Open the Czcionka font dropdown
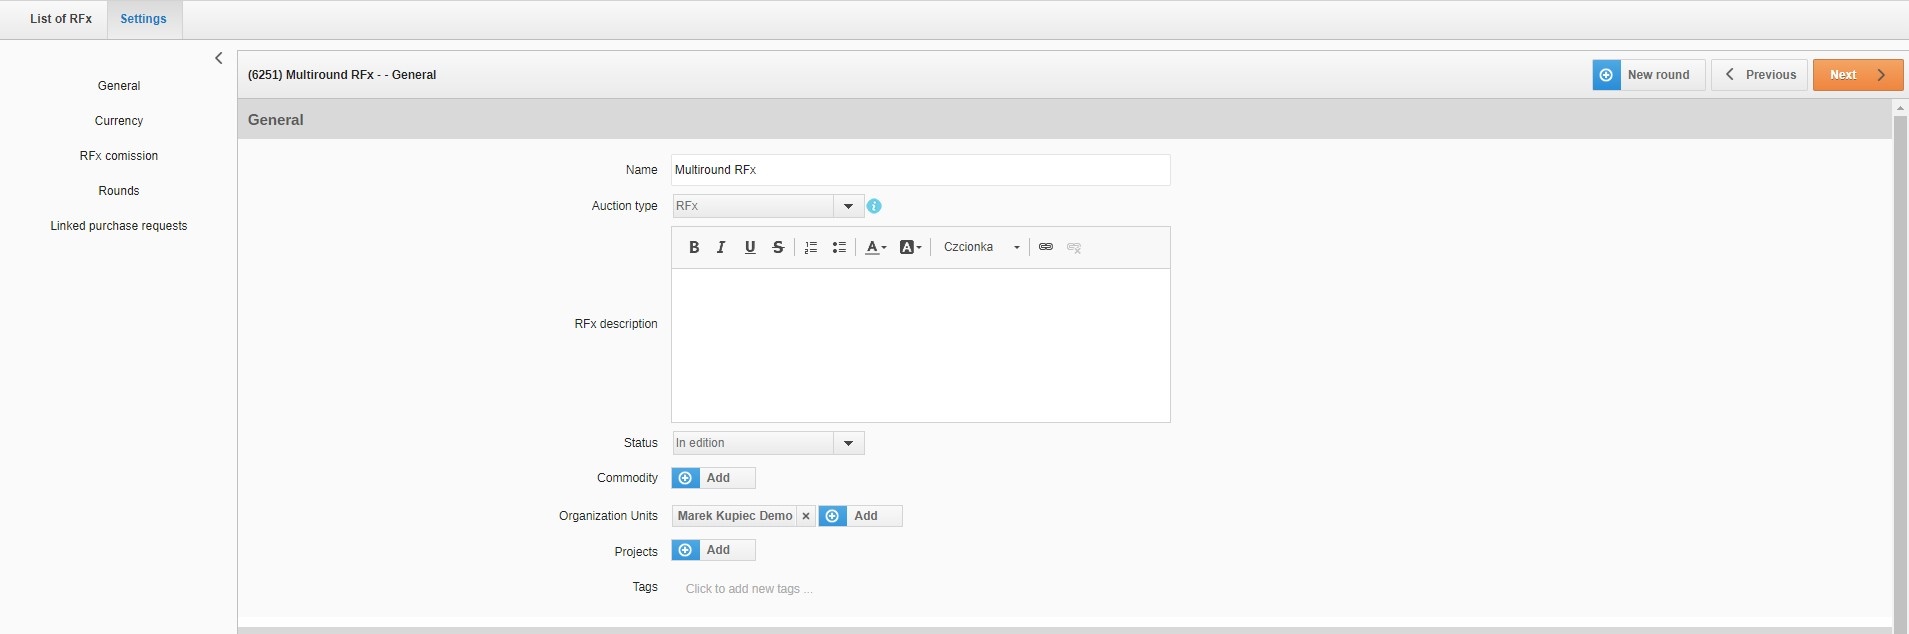 [x=981, y=247]
